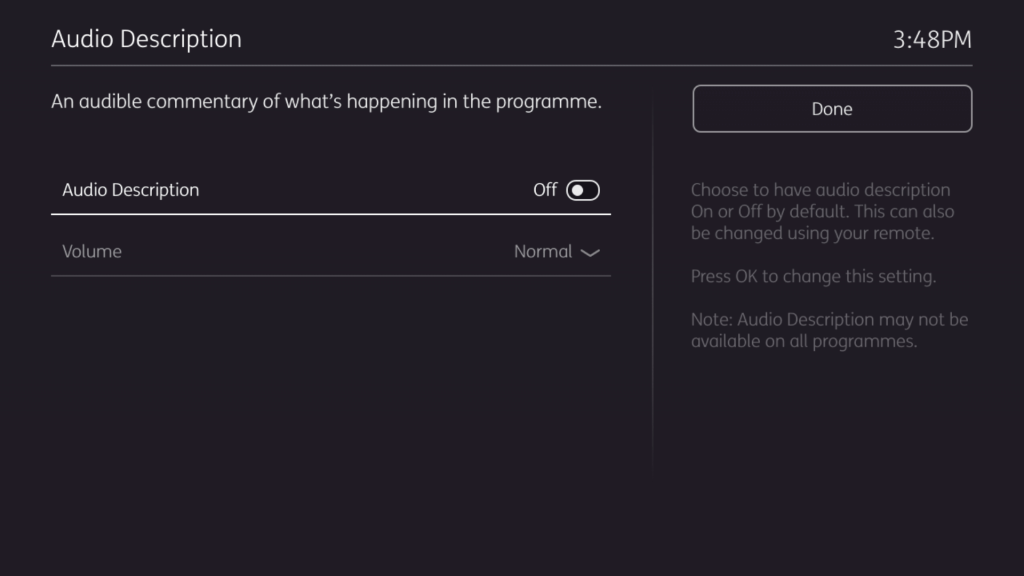Toggle the Audio Description switch

coord(583,190)
